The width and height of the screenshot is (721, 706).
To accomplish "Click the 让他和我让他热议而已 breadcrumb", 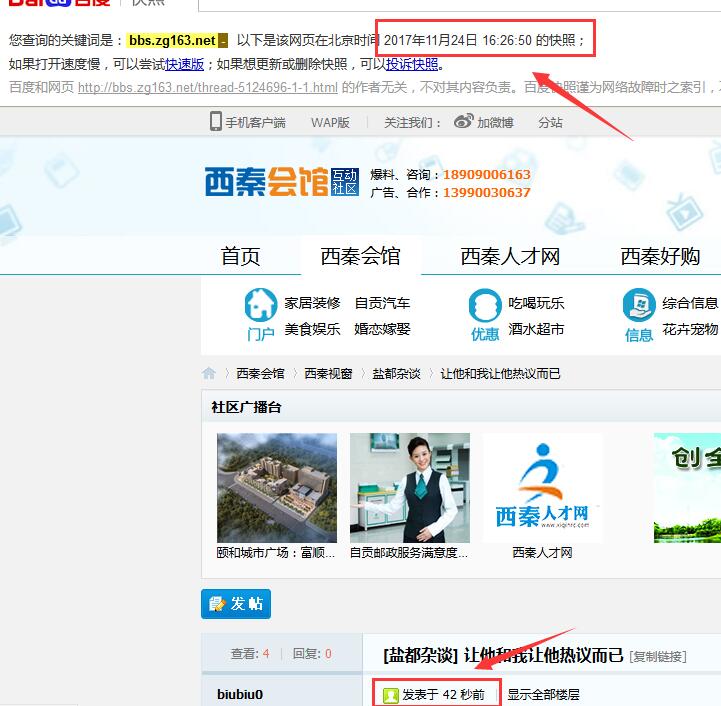I will 500,373.
